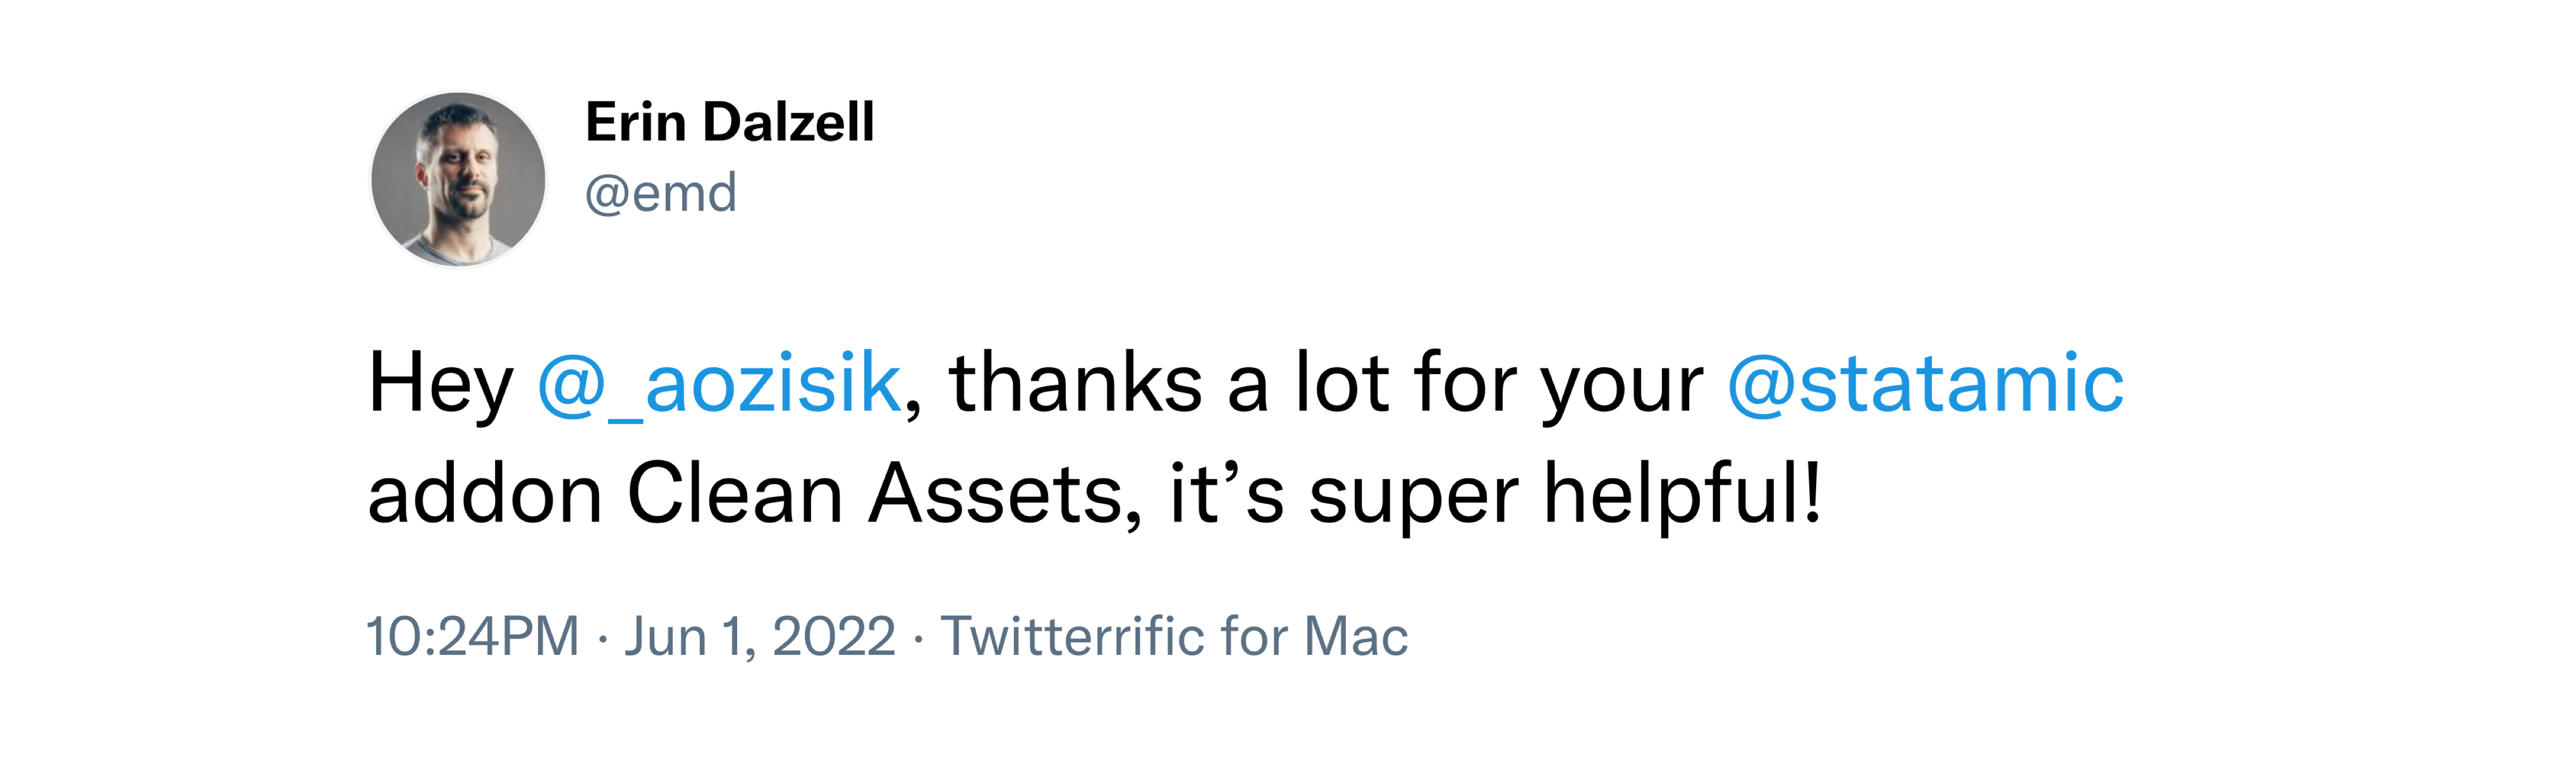The width and height of the screenshot is (2576, 768).
Task: Click the word addon in the tweet
Action: tap(485, 493)
